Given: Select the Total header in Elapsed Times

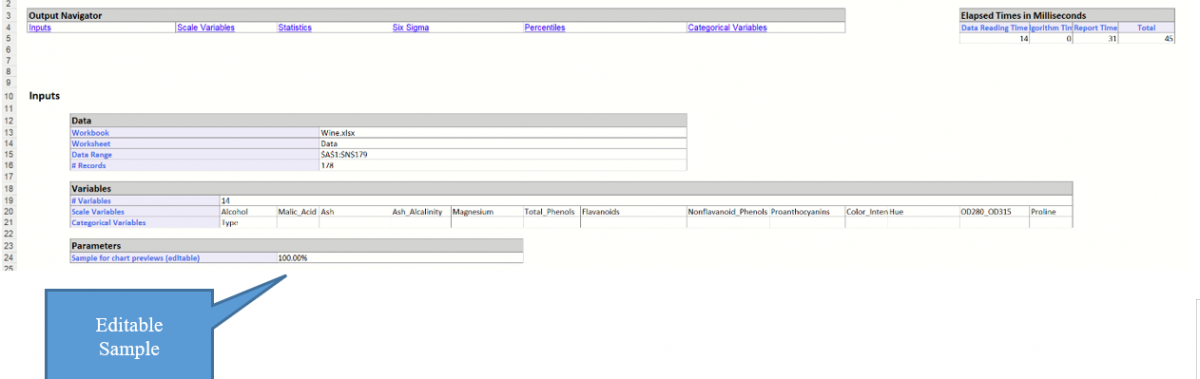Looking at the screenshot, I should click(x=1146, y=28).
